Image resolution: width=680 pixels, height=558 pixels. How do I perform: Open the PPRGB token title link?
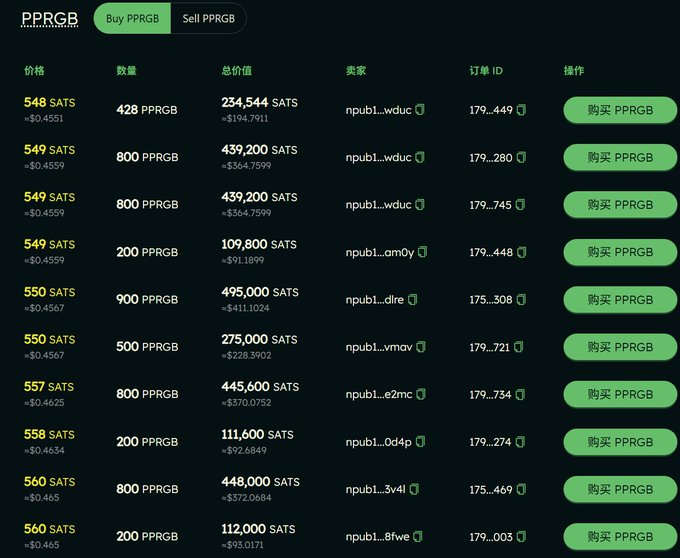[50, 19]
